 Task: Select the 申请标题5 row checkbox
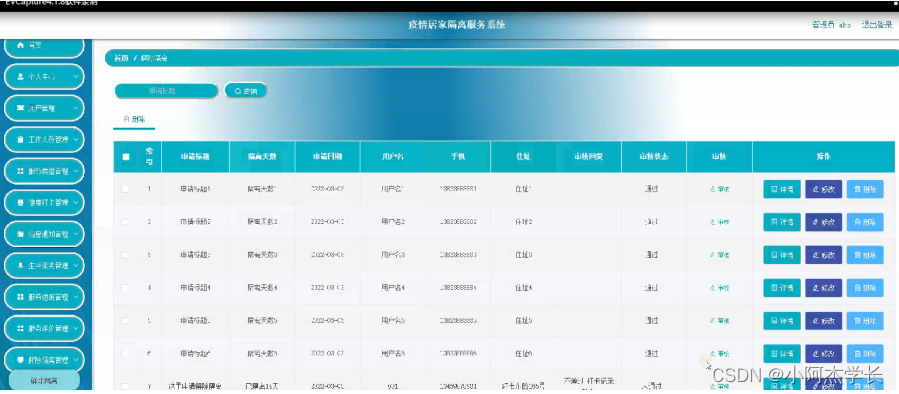point(125,321)
